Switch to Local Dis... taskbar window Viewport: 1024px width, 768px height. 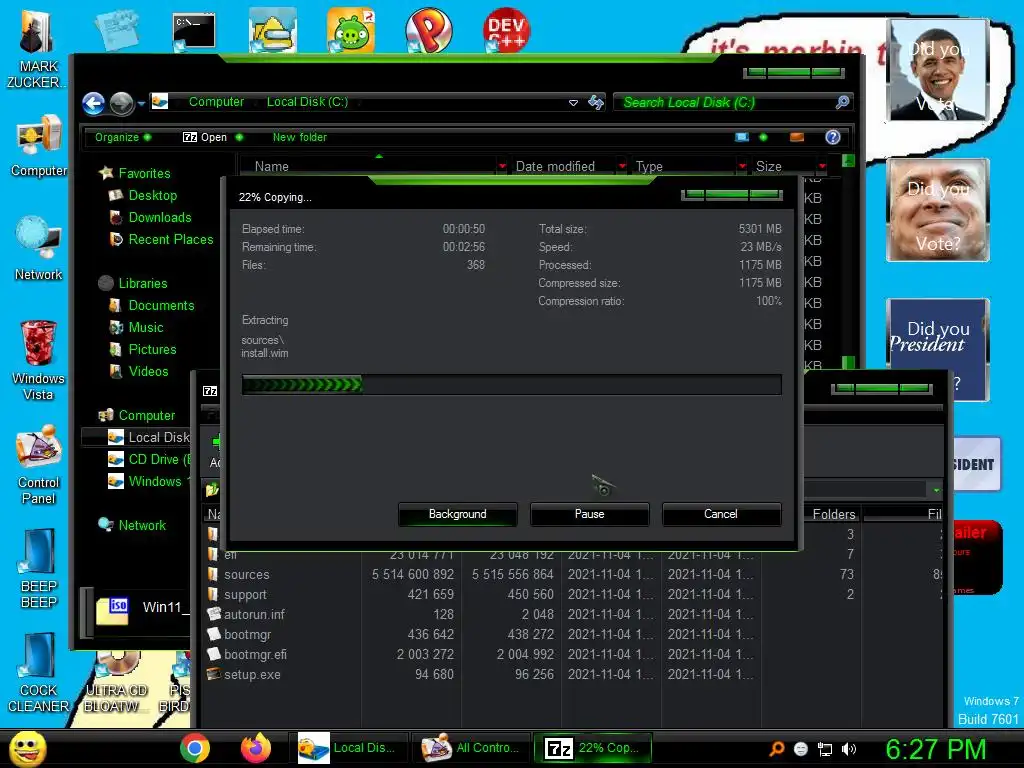point(348,748)
